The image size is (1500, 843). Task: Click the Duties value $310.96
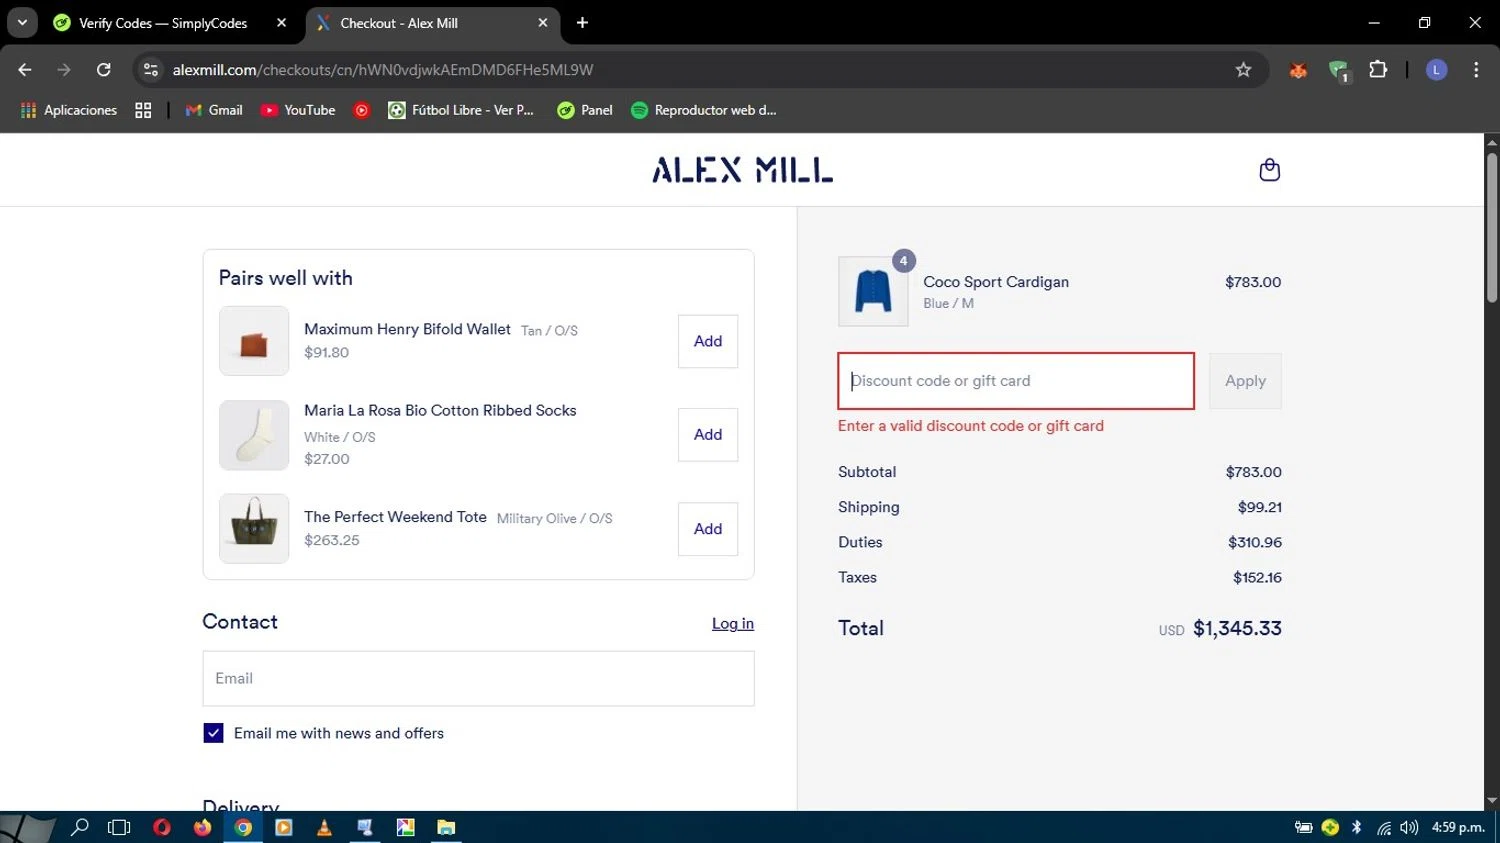[1255, 542]
